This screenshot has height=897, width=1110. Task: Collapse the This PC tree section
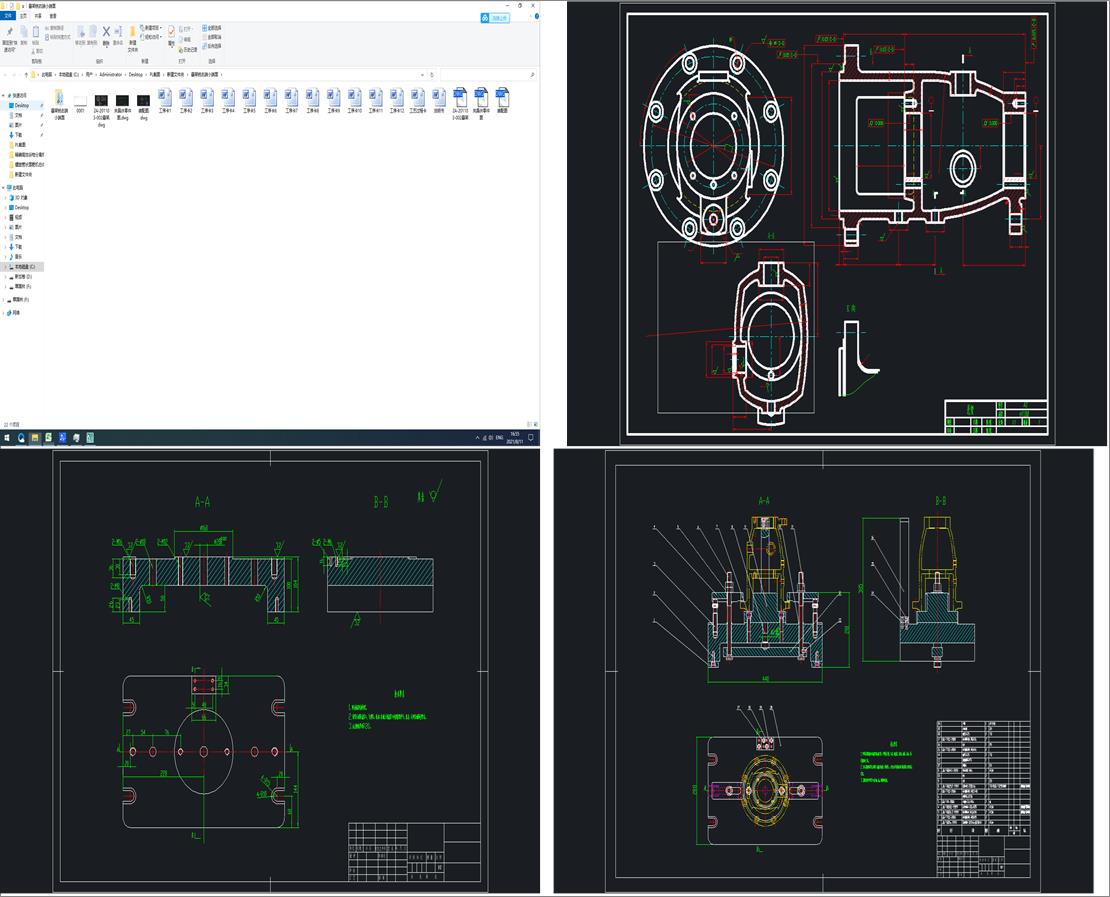(4, 188)
